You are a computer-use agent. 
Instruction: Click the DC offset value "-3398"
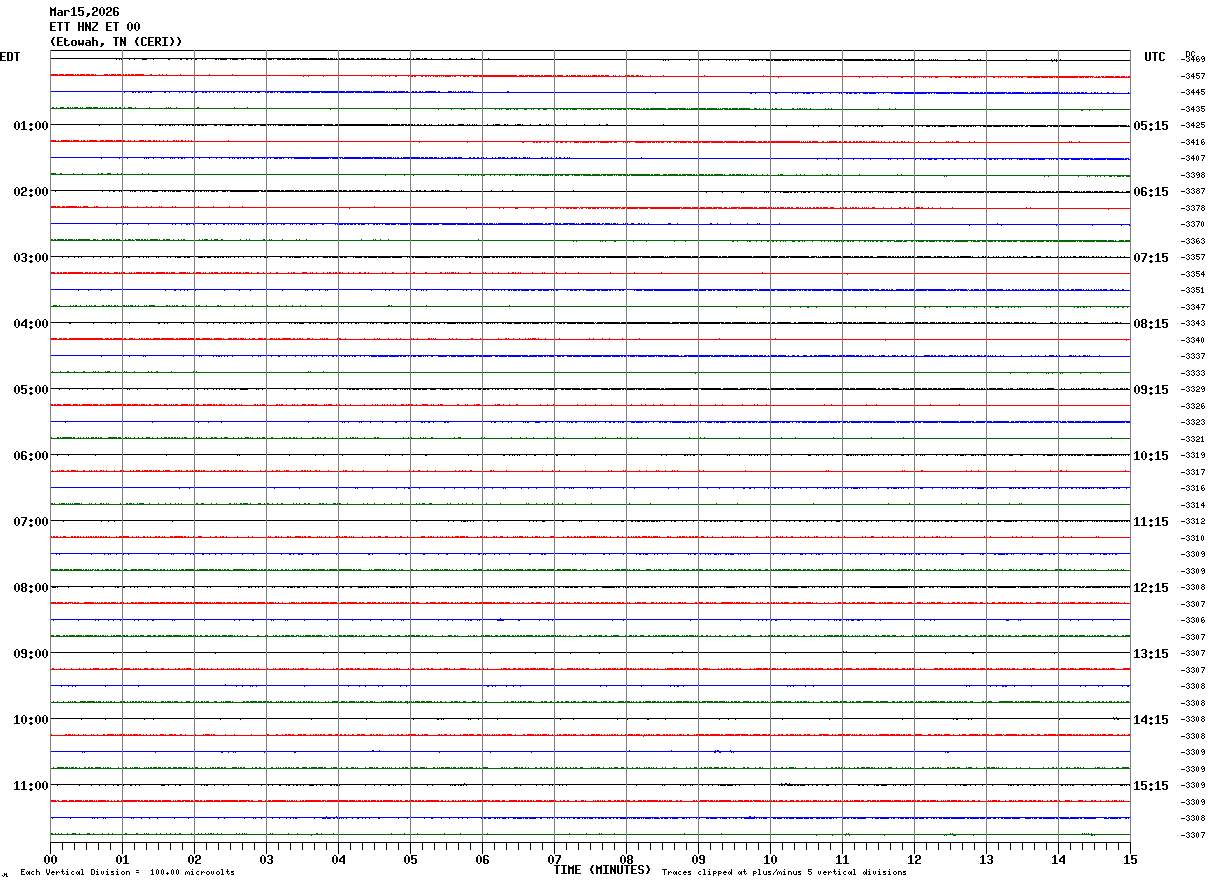[1192, 175]
